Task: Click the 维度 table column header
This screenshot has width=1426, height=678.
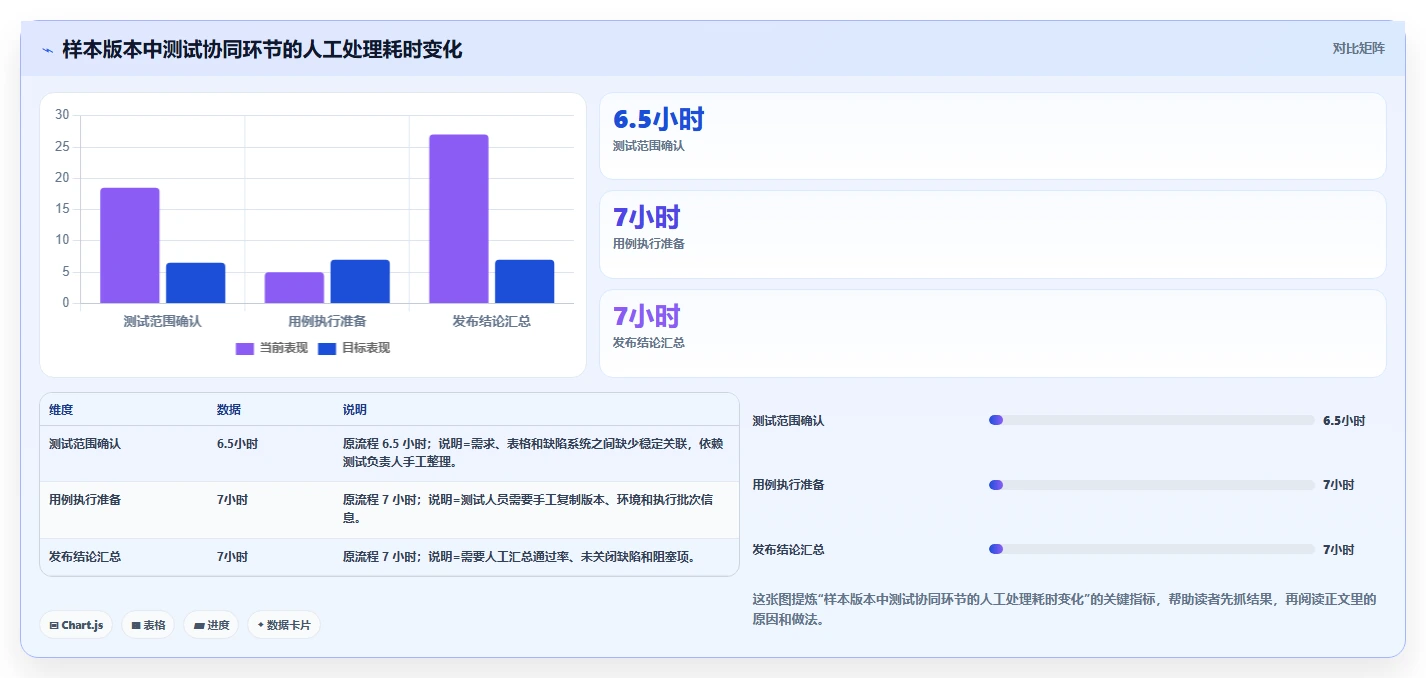Action: coord(61,410)
